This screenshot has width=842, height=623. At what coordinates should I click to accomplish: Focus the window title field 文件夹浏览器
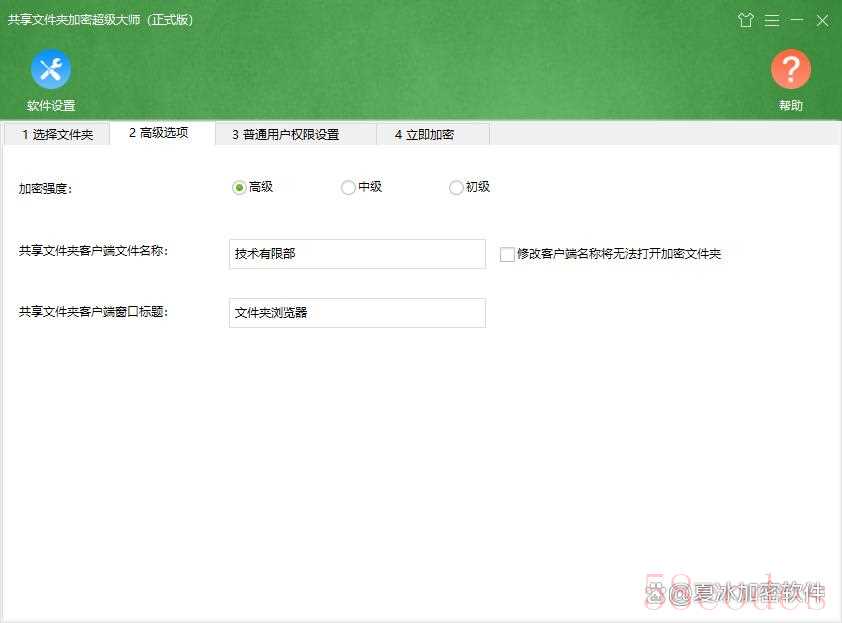[356, 313]
